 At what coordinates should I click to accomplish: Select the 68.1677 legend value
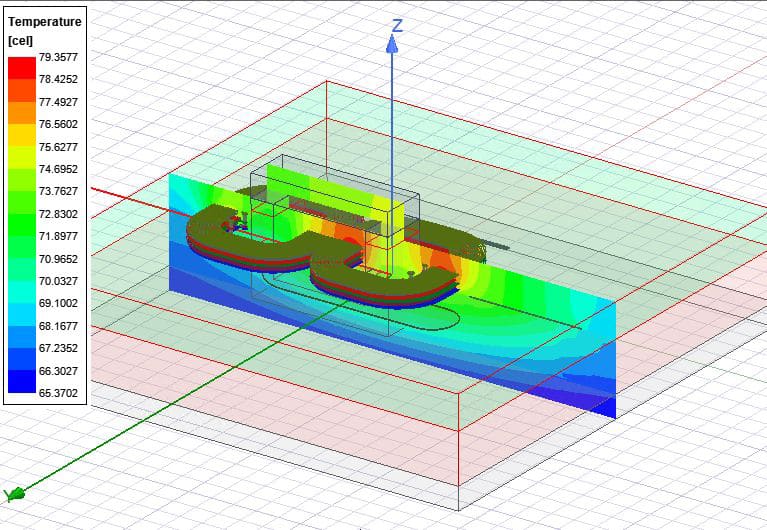coord(58,326)
